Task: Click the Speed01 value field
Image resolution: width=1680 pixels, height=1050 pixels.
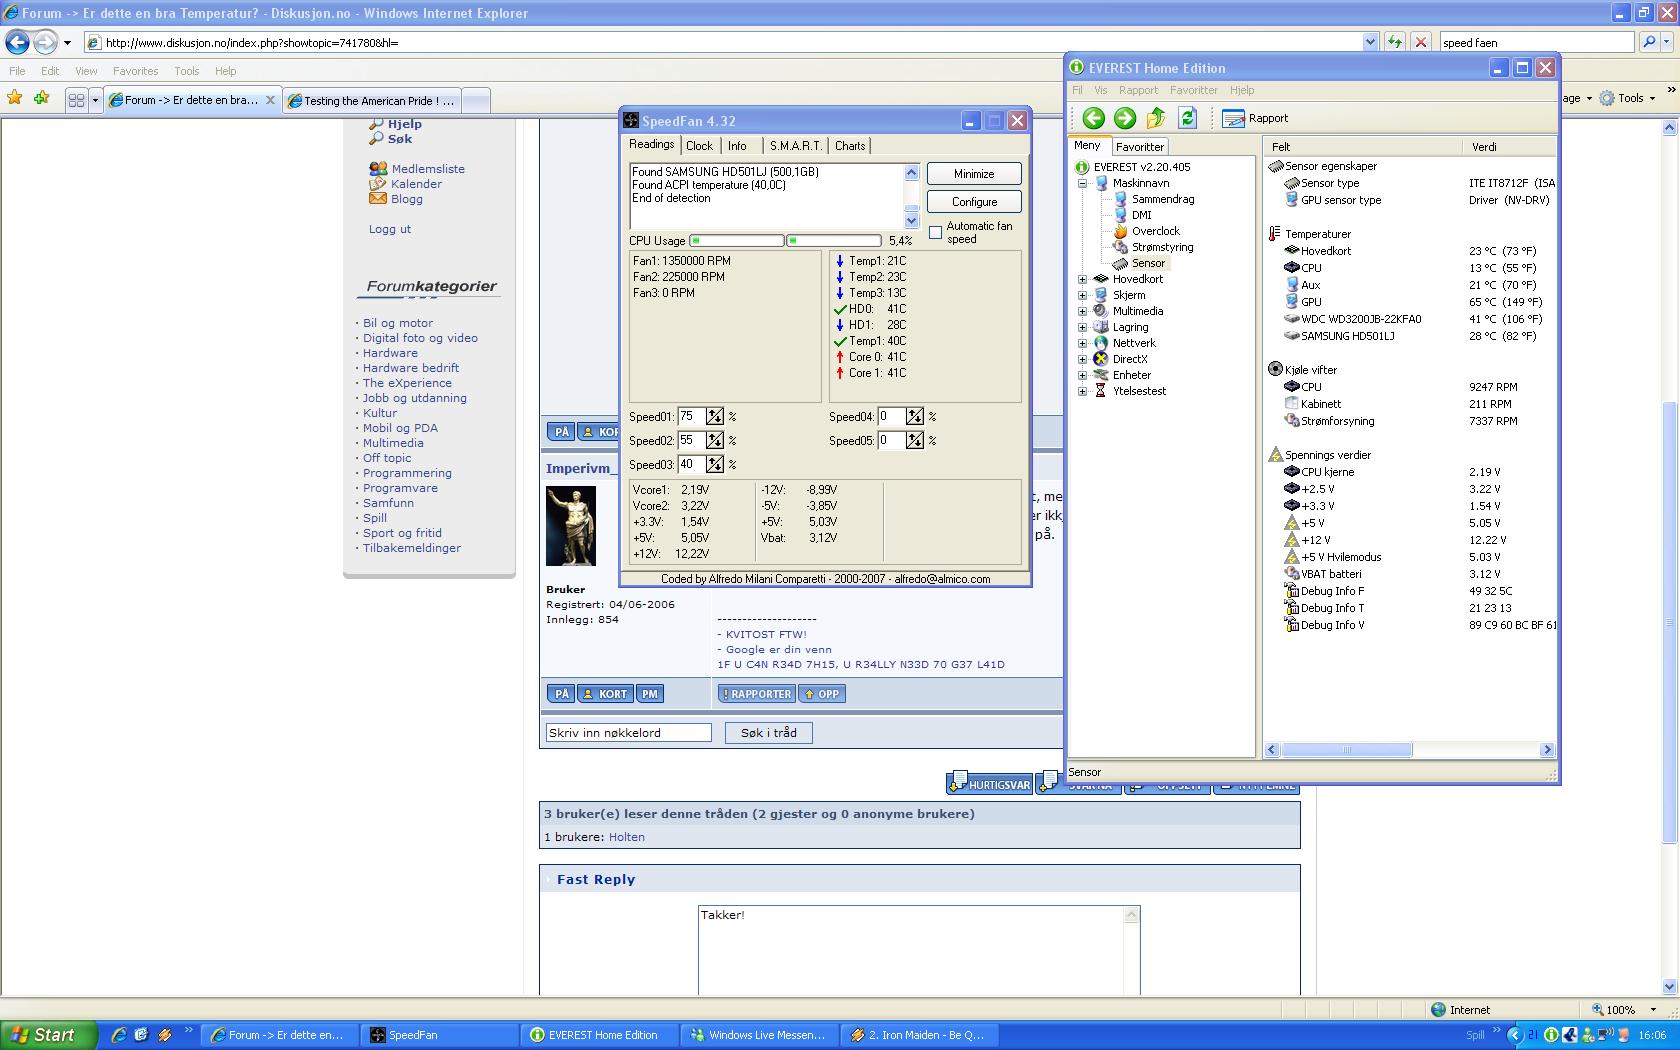Action: [691, 416]
